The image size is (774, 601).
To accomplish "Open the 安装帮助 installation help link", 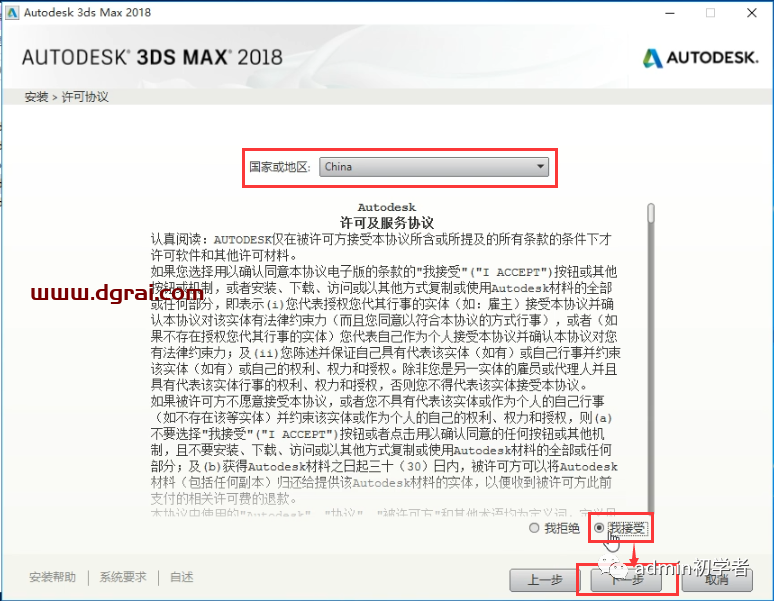I will pos(52,577).
